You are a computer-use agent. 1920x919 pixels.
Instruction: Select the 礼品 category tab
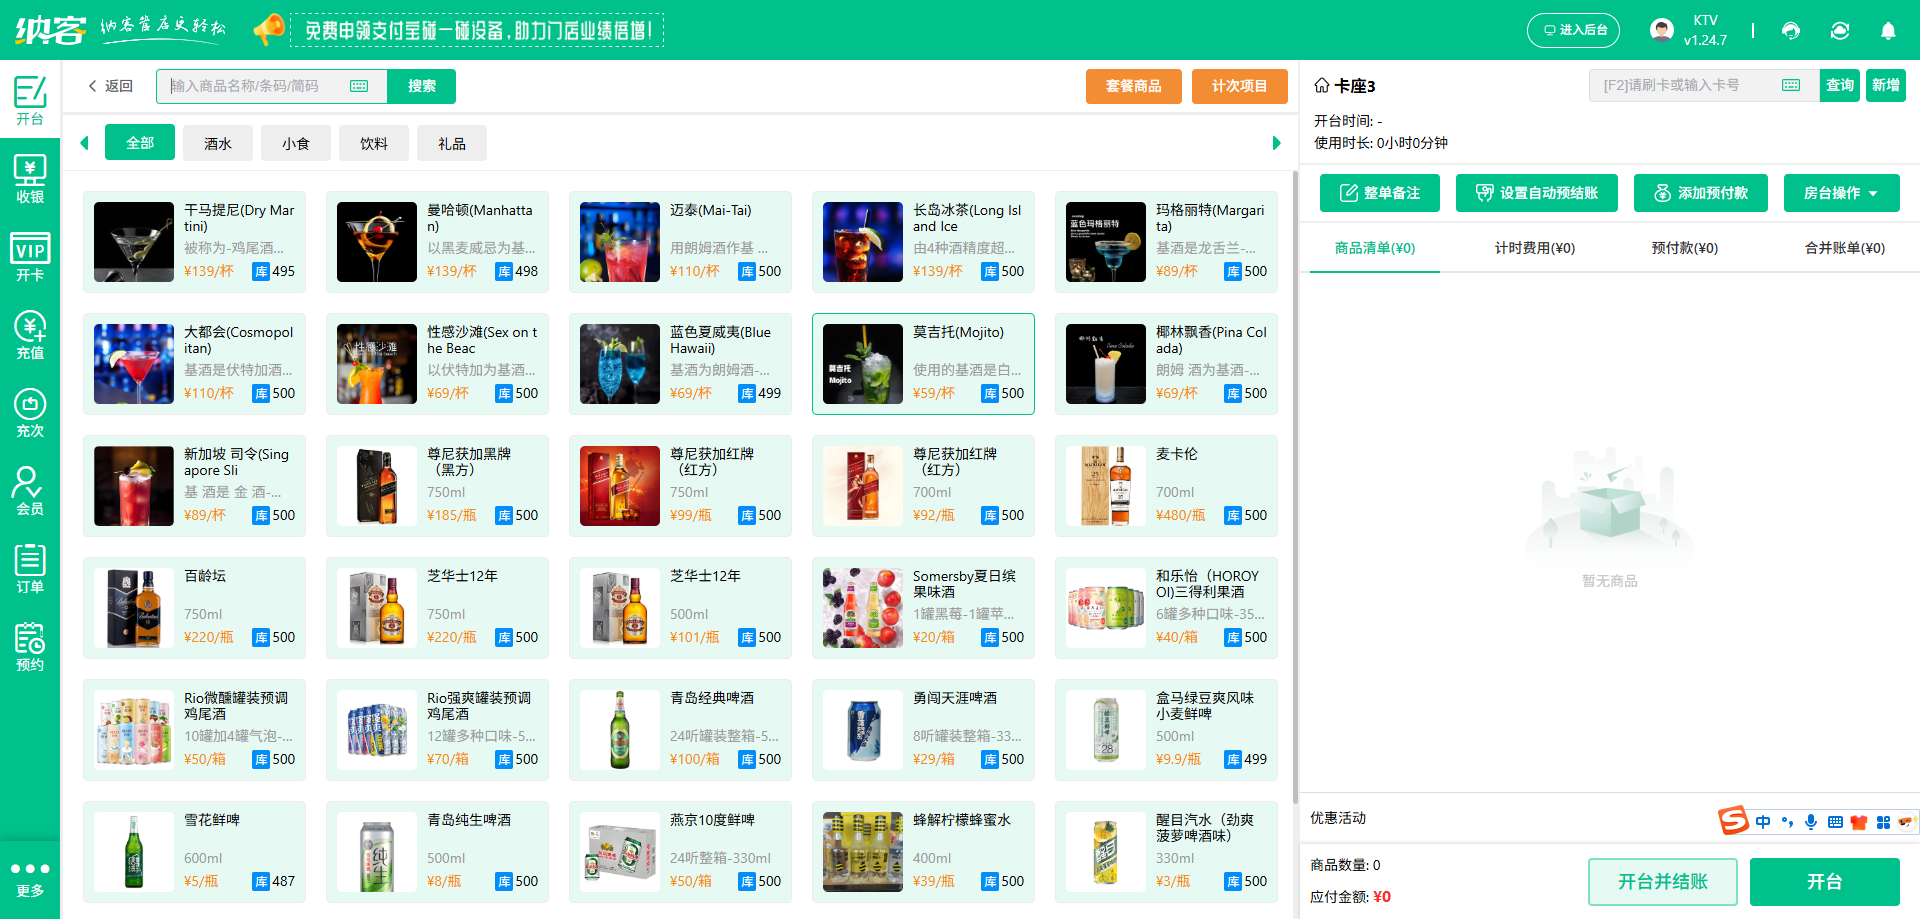[x=452, y=144]
